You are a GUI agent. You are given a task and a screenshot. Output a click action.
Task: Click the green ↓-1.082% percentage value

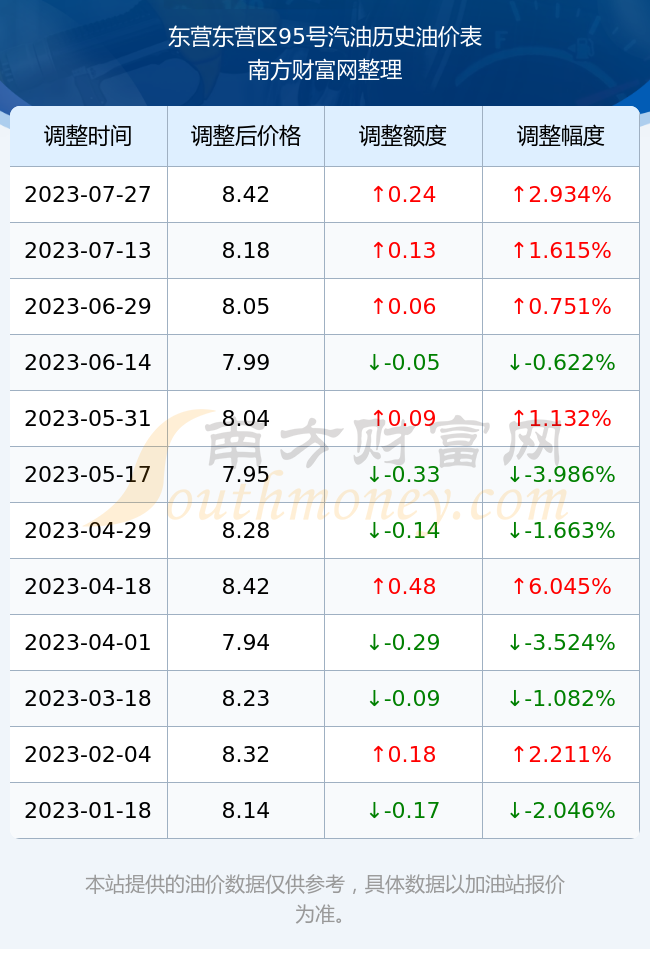(561, 699)
